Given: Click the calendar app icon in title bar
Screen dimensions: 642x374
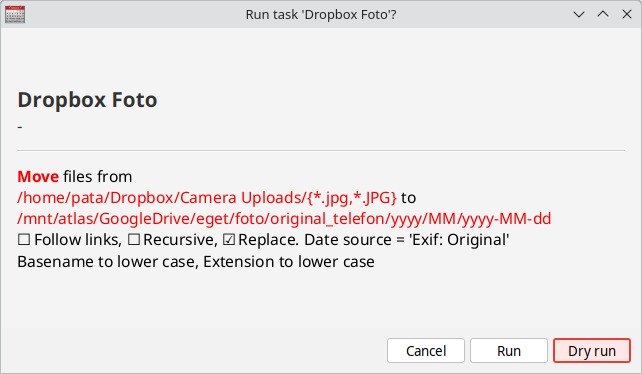Looking at the screenshot, I should [15, 14].
